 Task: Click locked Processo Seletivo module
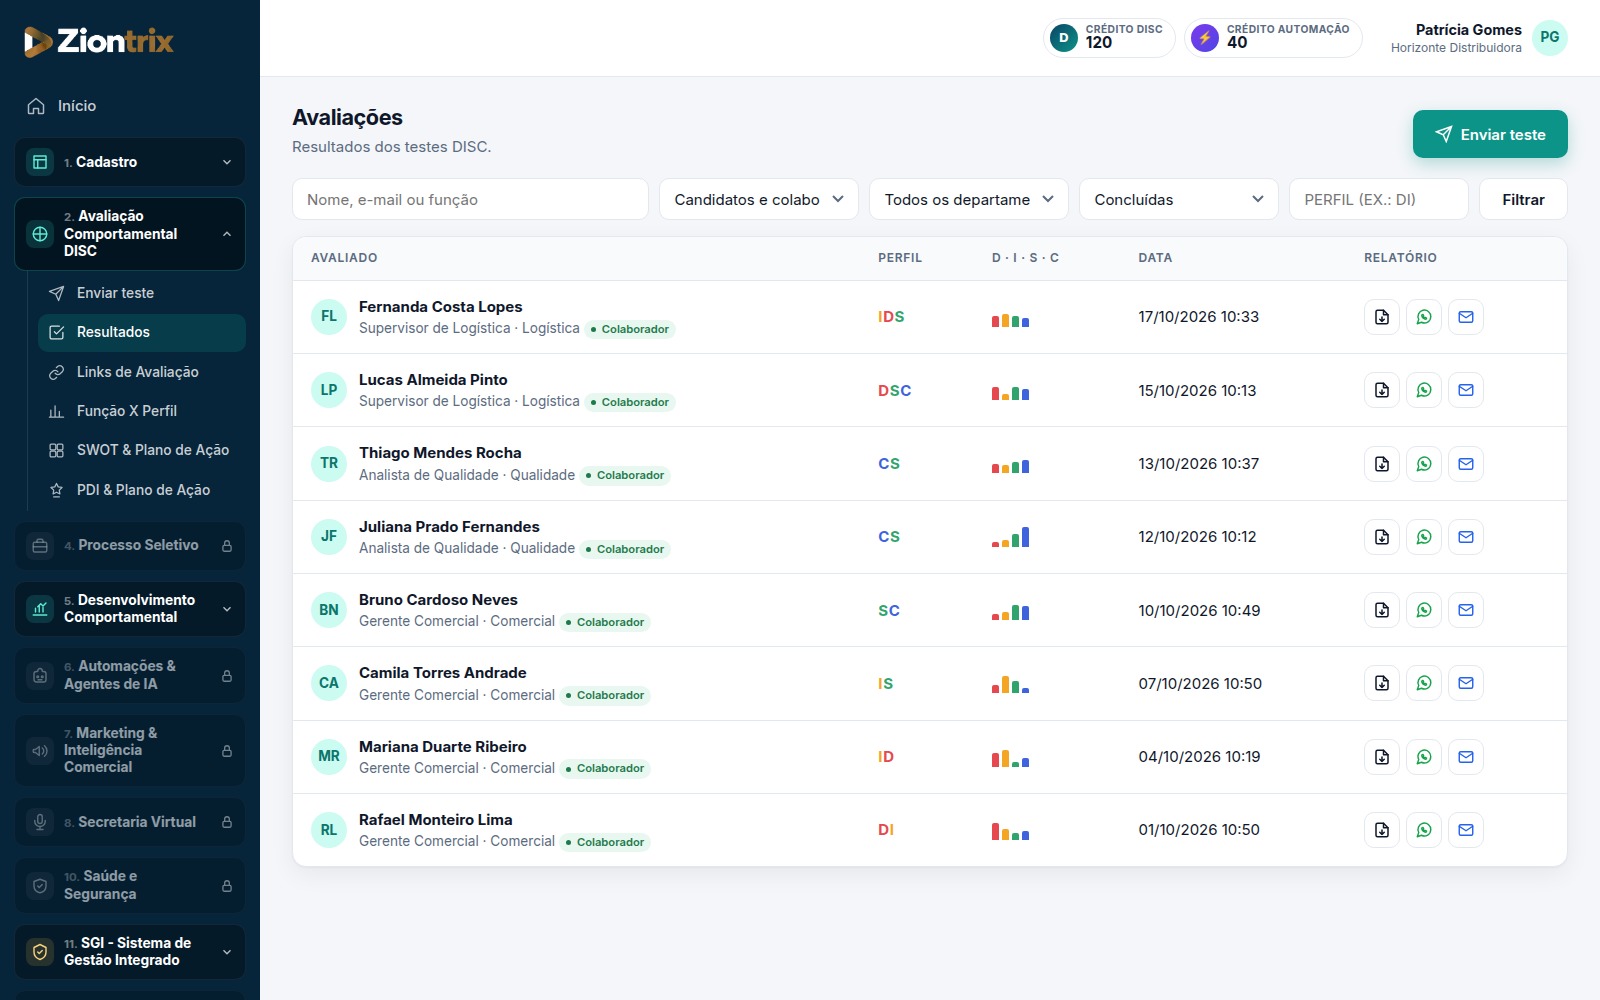click(x=130, y=546)
